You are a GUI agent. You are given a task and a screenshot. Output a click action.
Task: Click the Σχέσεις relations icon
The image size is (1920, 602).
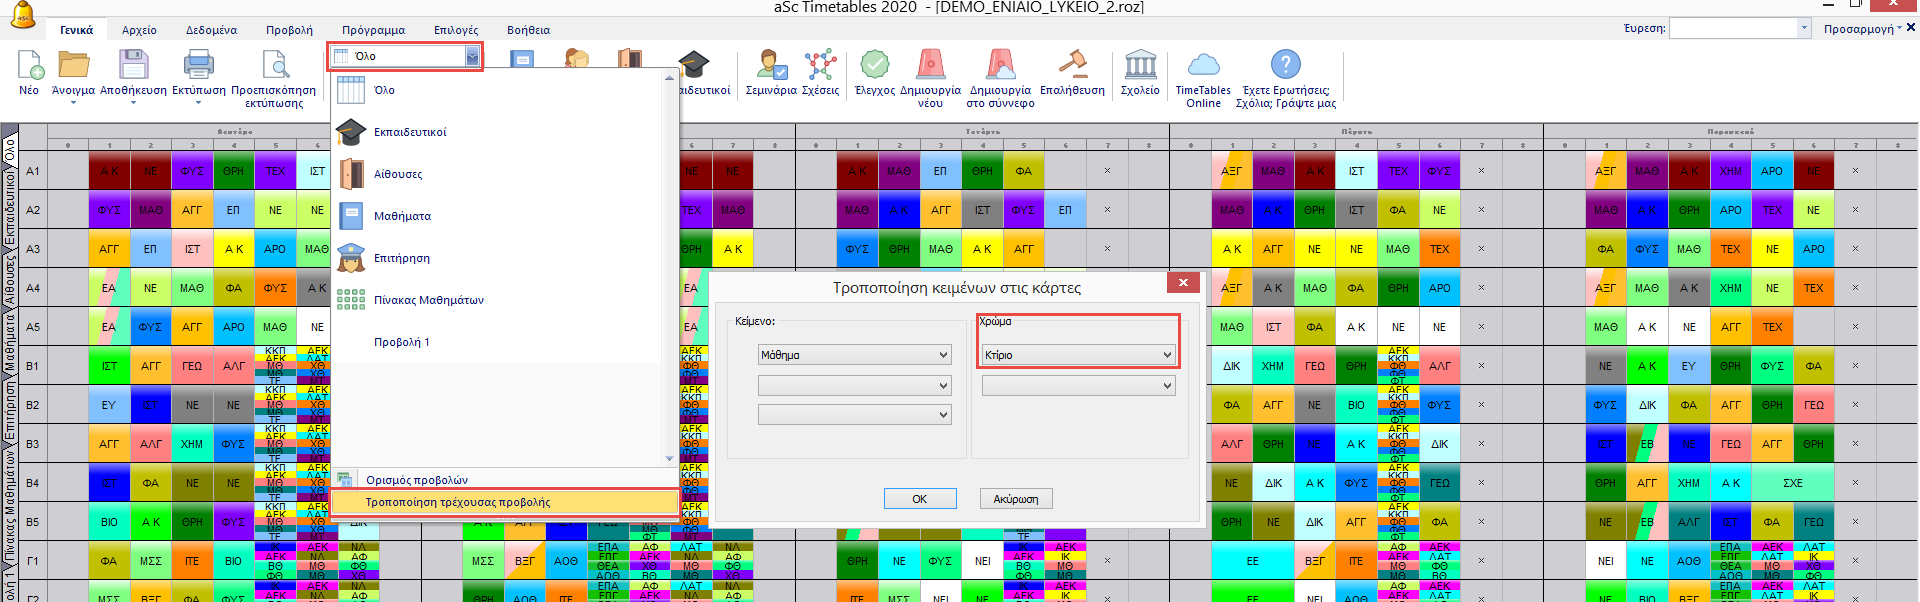(820, 66)
